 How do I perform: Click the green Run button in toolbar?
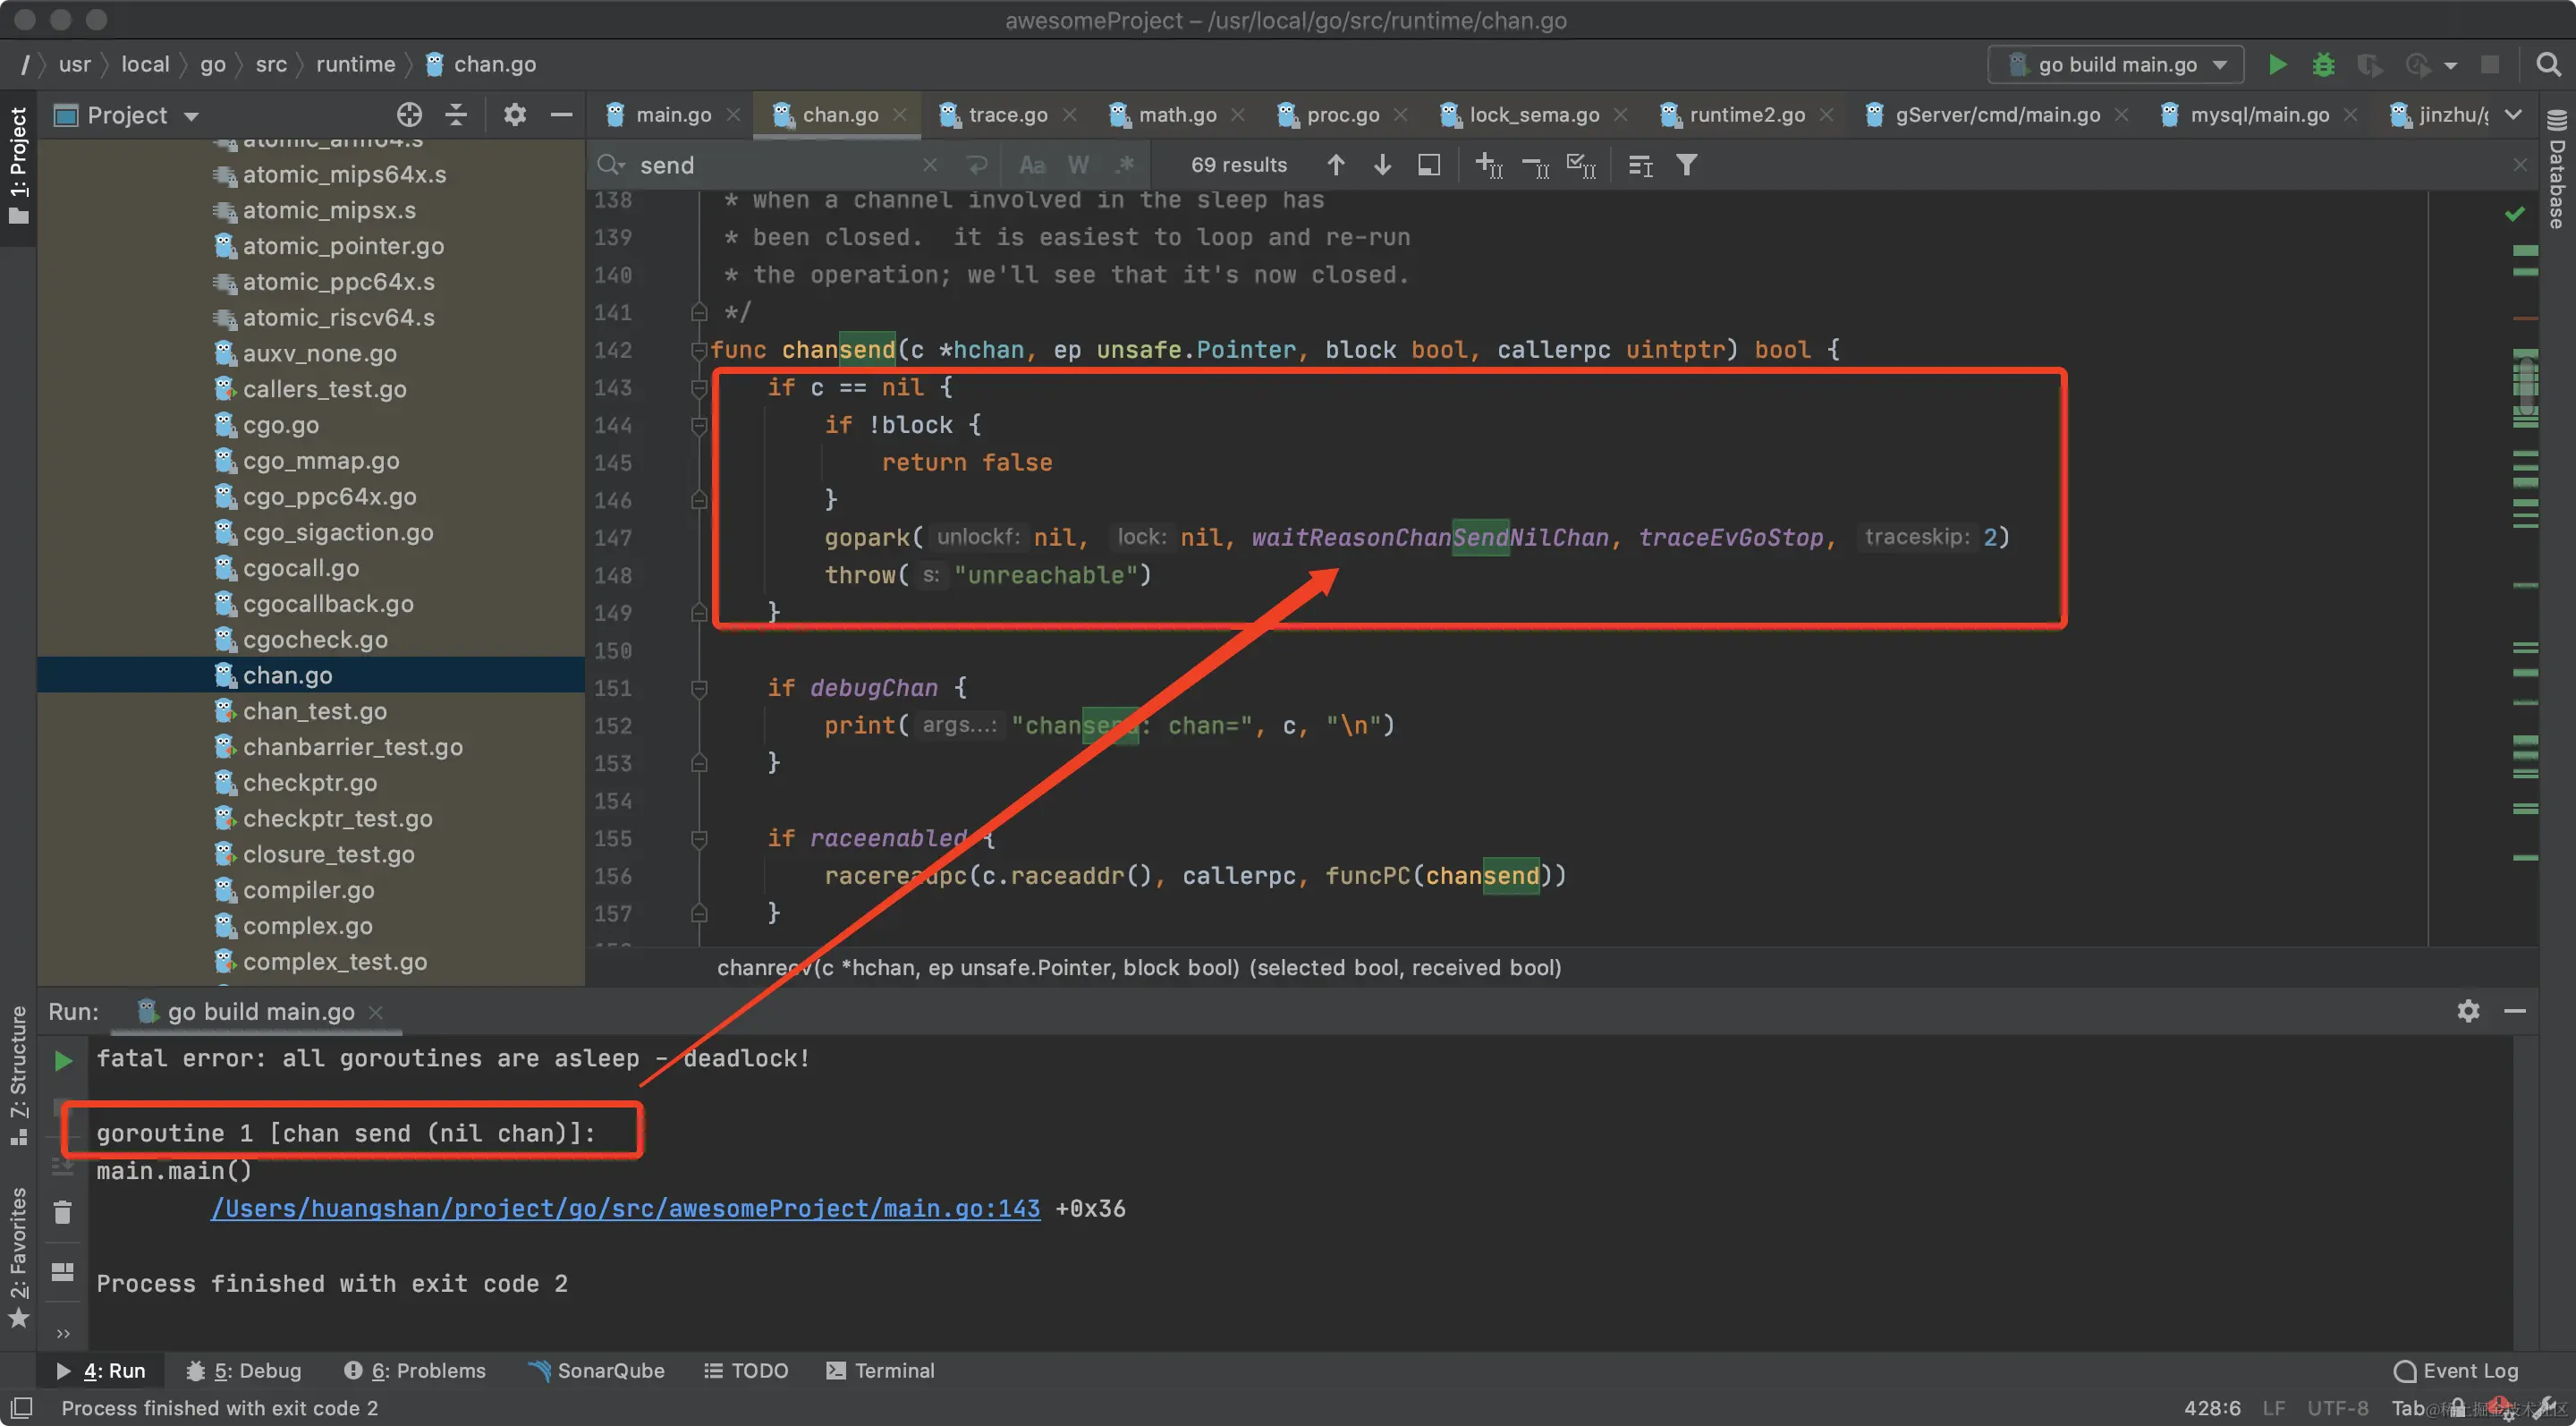click(2277, 65)
